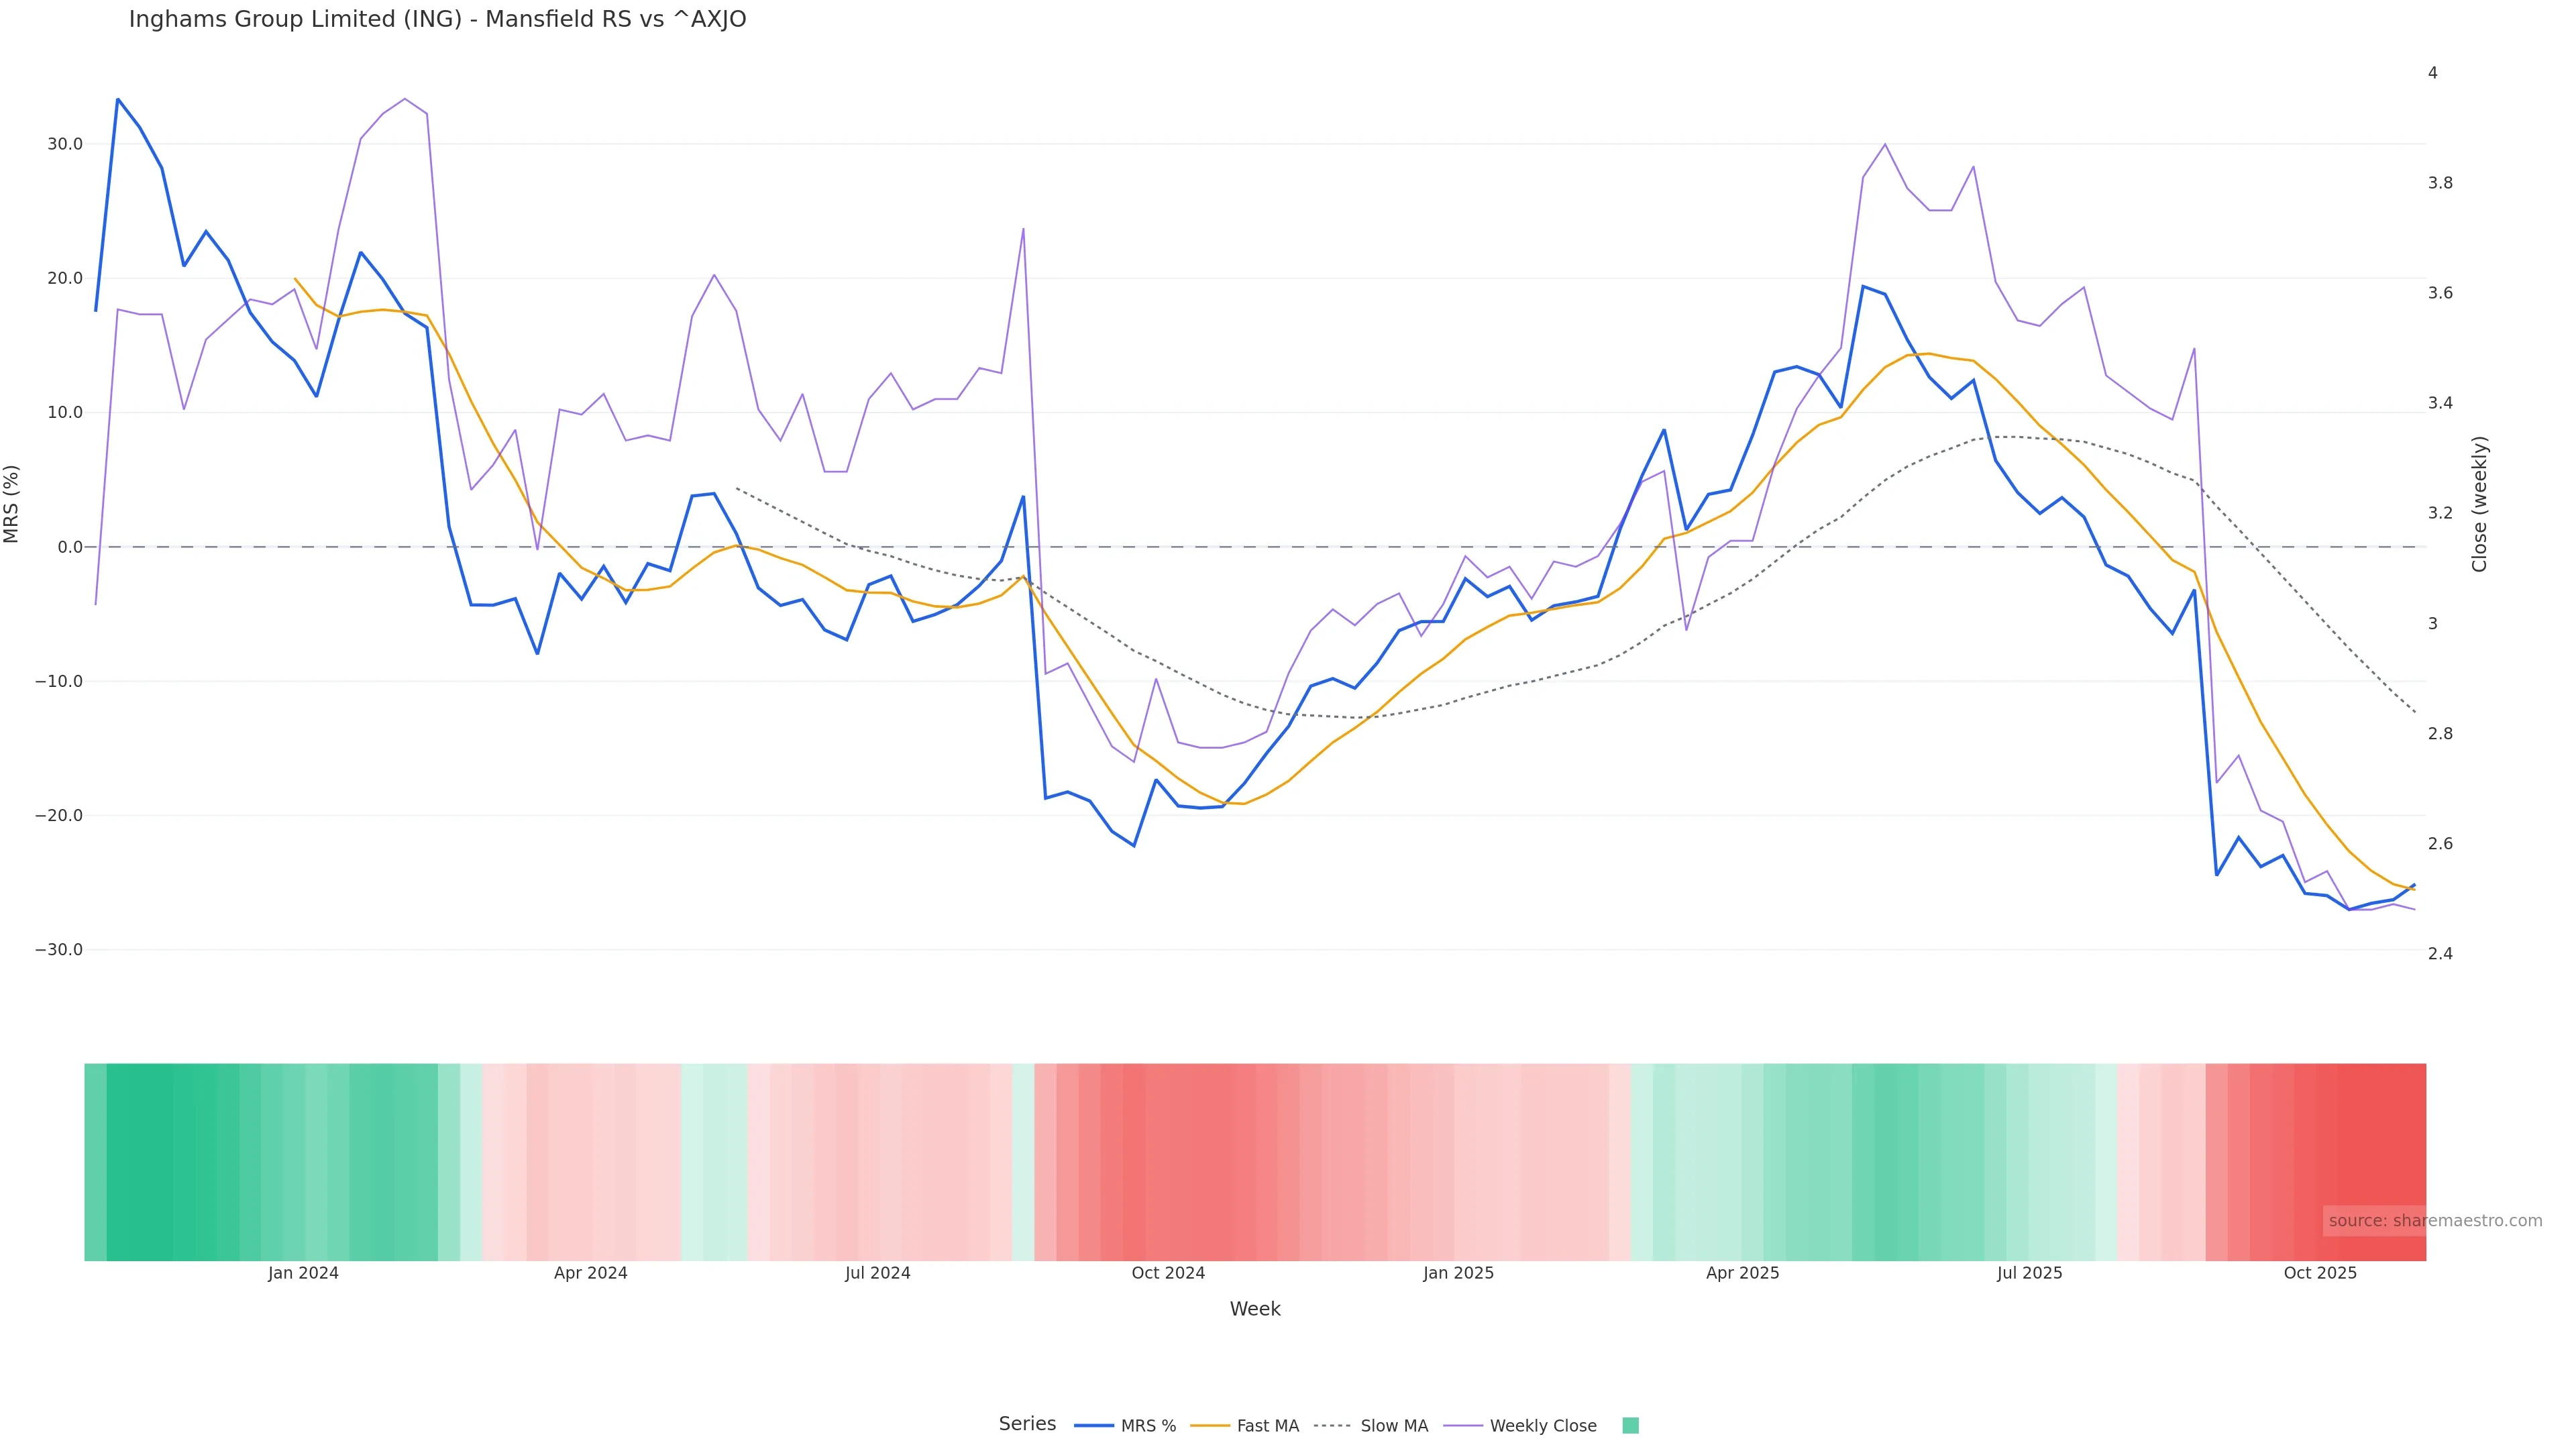Click the Jan 2024 x-axis label
This screenshot has width=2576, height=1449.
[303, 1273]
